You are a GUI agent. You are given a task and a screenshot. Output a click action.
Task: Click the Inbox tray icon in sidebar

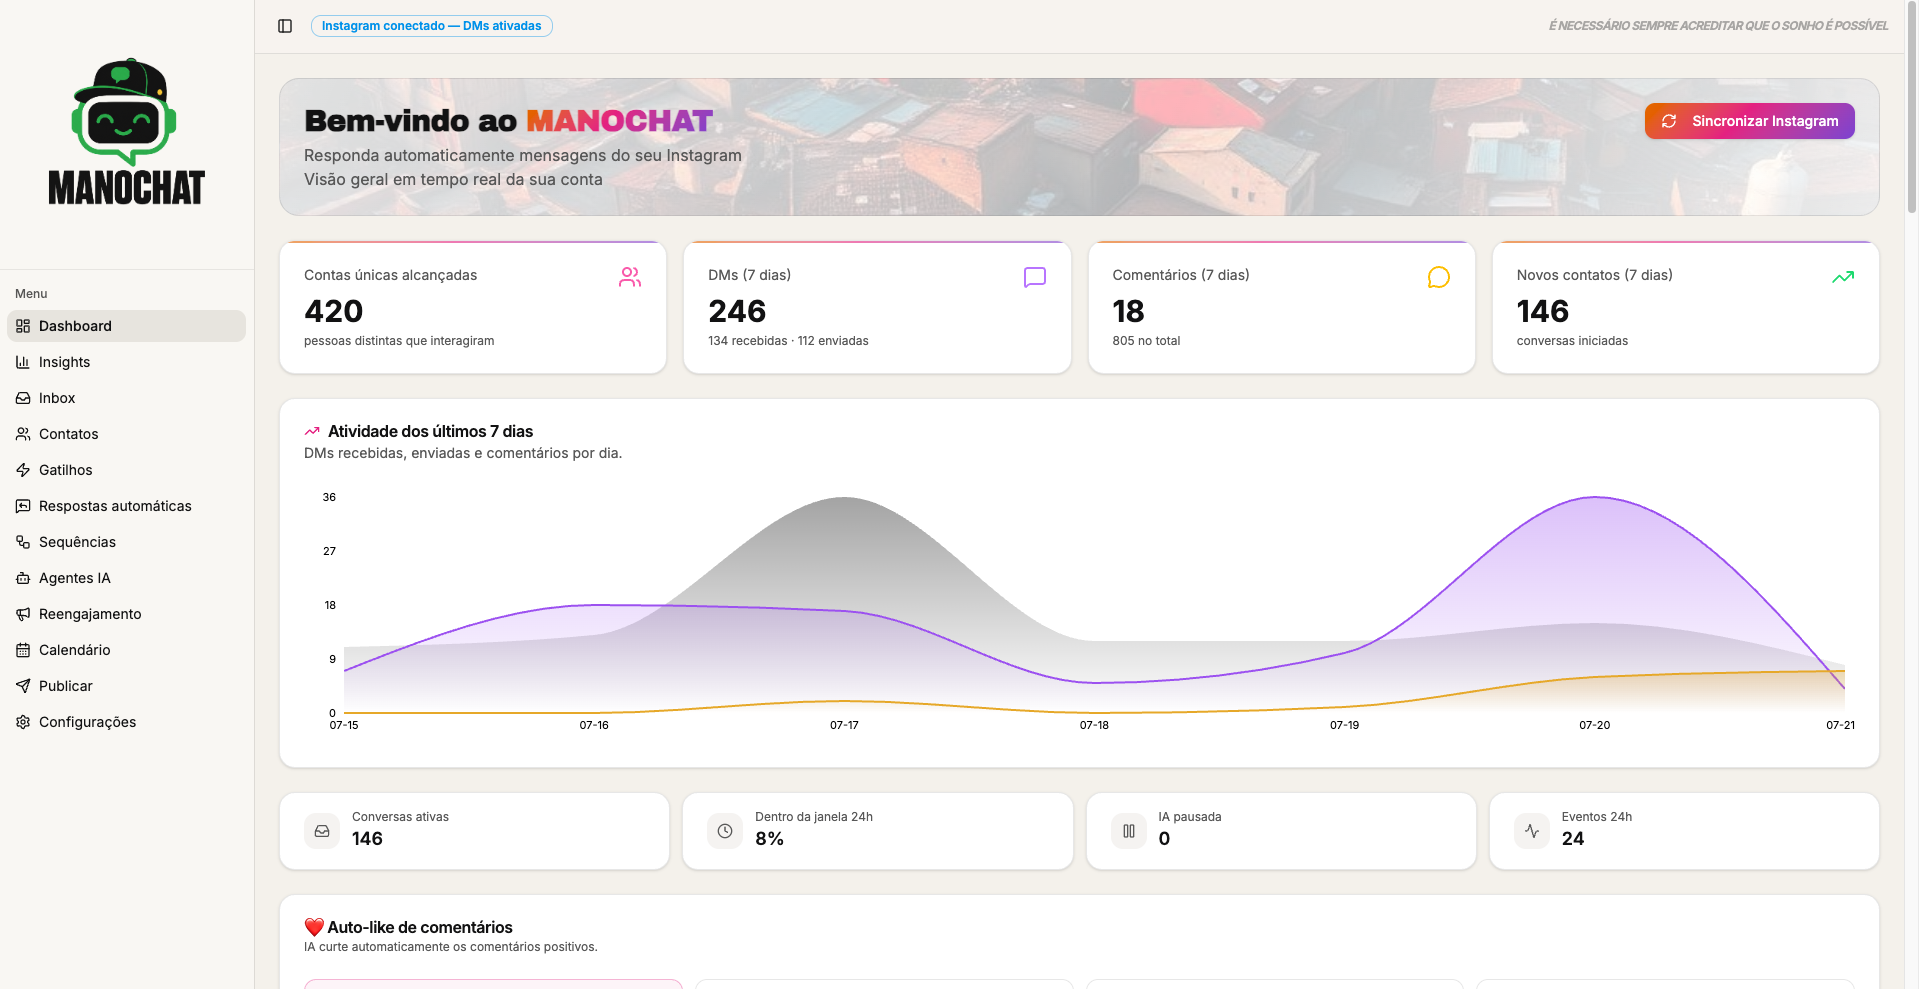(x=23, y=398)
